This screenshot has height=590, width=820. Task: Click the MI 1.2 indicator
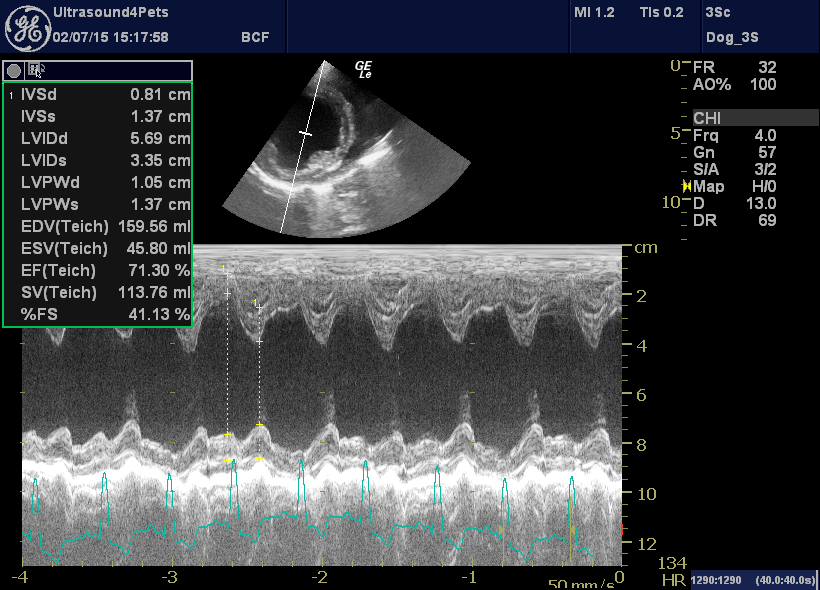[594, 13]
